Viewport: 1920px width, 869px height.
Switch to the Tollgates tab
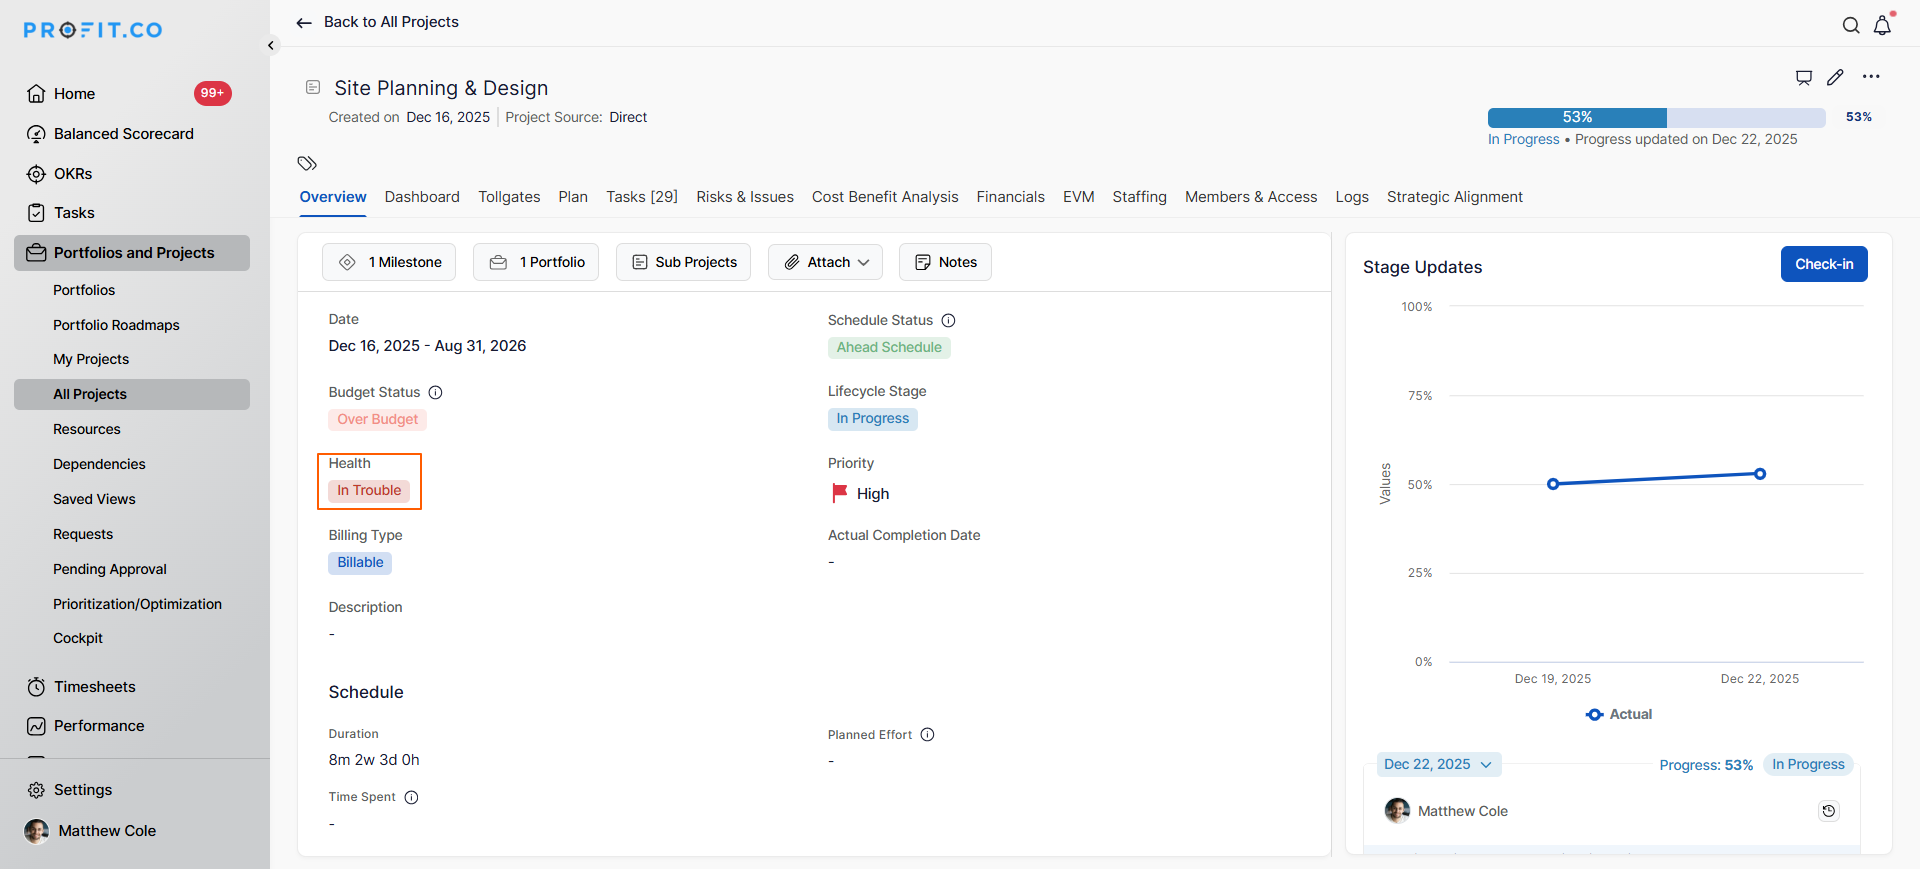(x=509, y=197)
